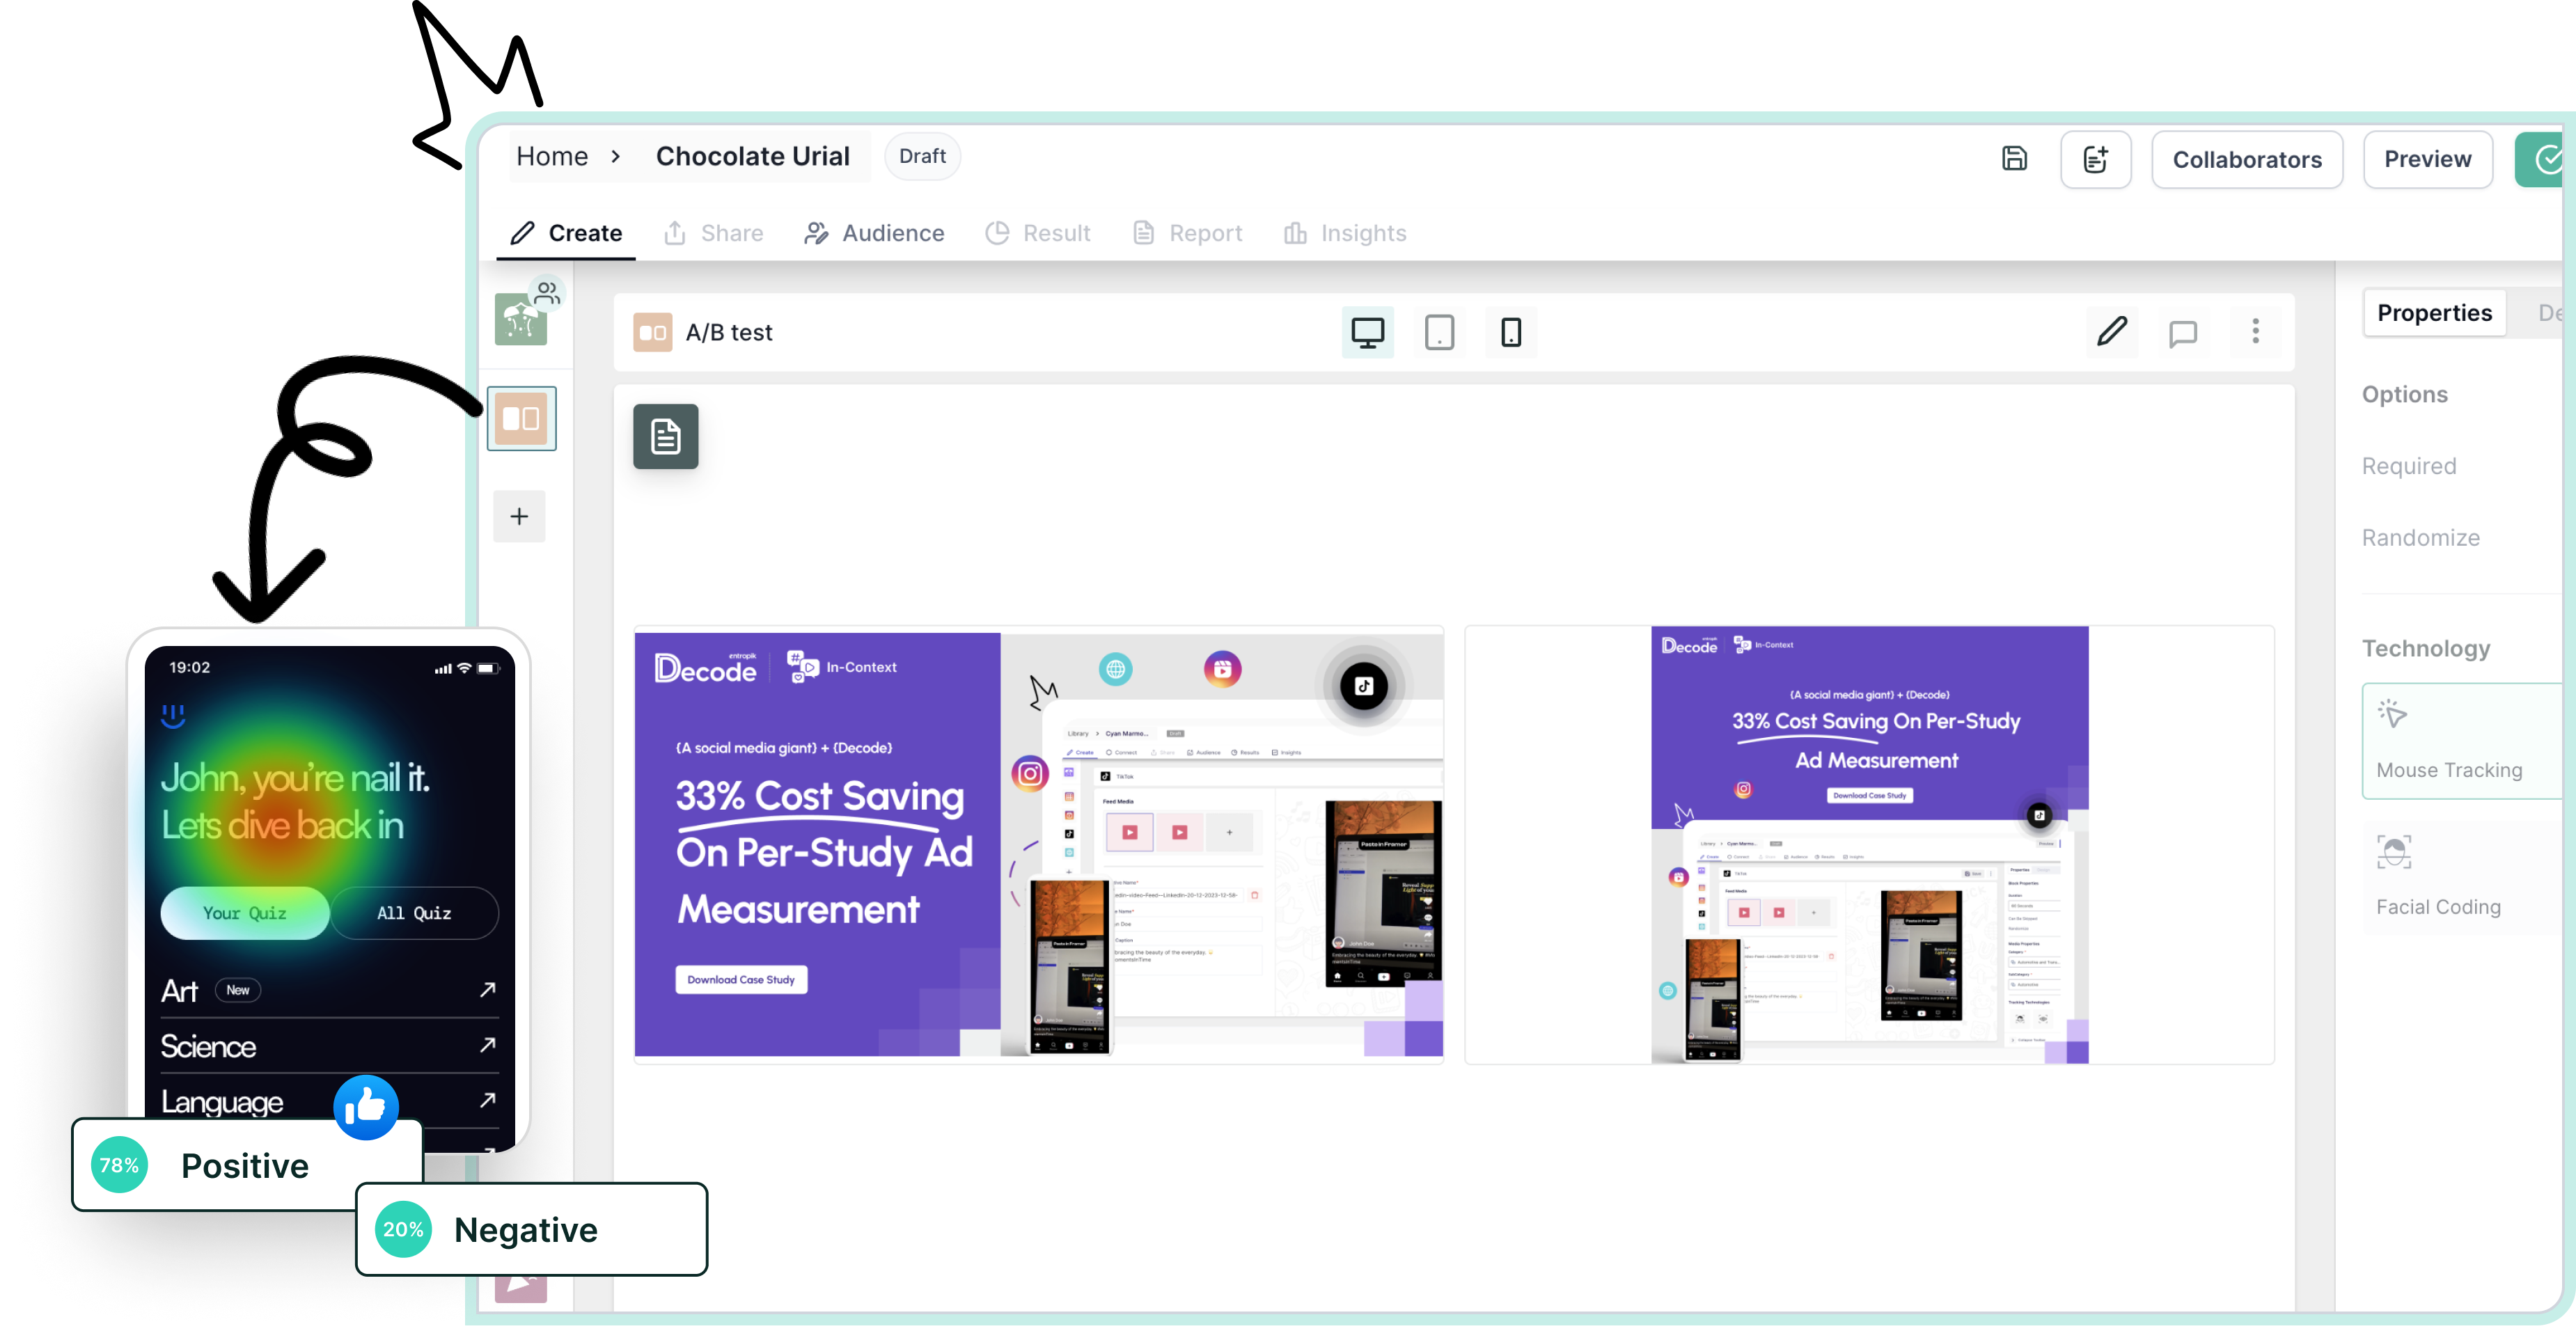Select the A/B test block in sidebar
This screenshot has width=2576, height=1331.
pyautogui.click(x=521, y=418)
